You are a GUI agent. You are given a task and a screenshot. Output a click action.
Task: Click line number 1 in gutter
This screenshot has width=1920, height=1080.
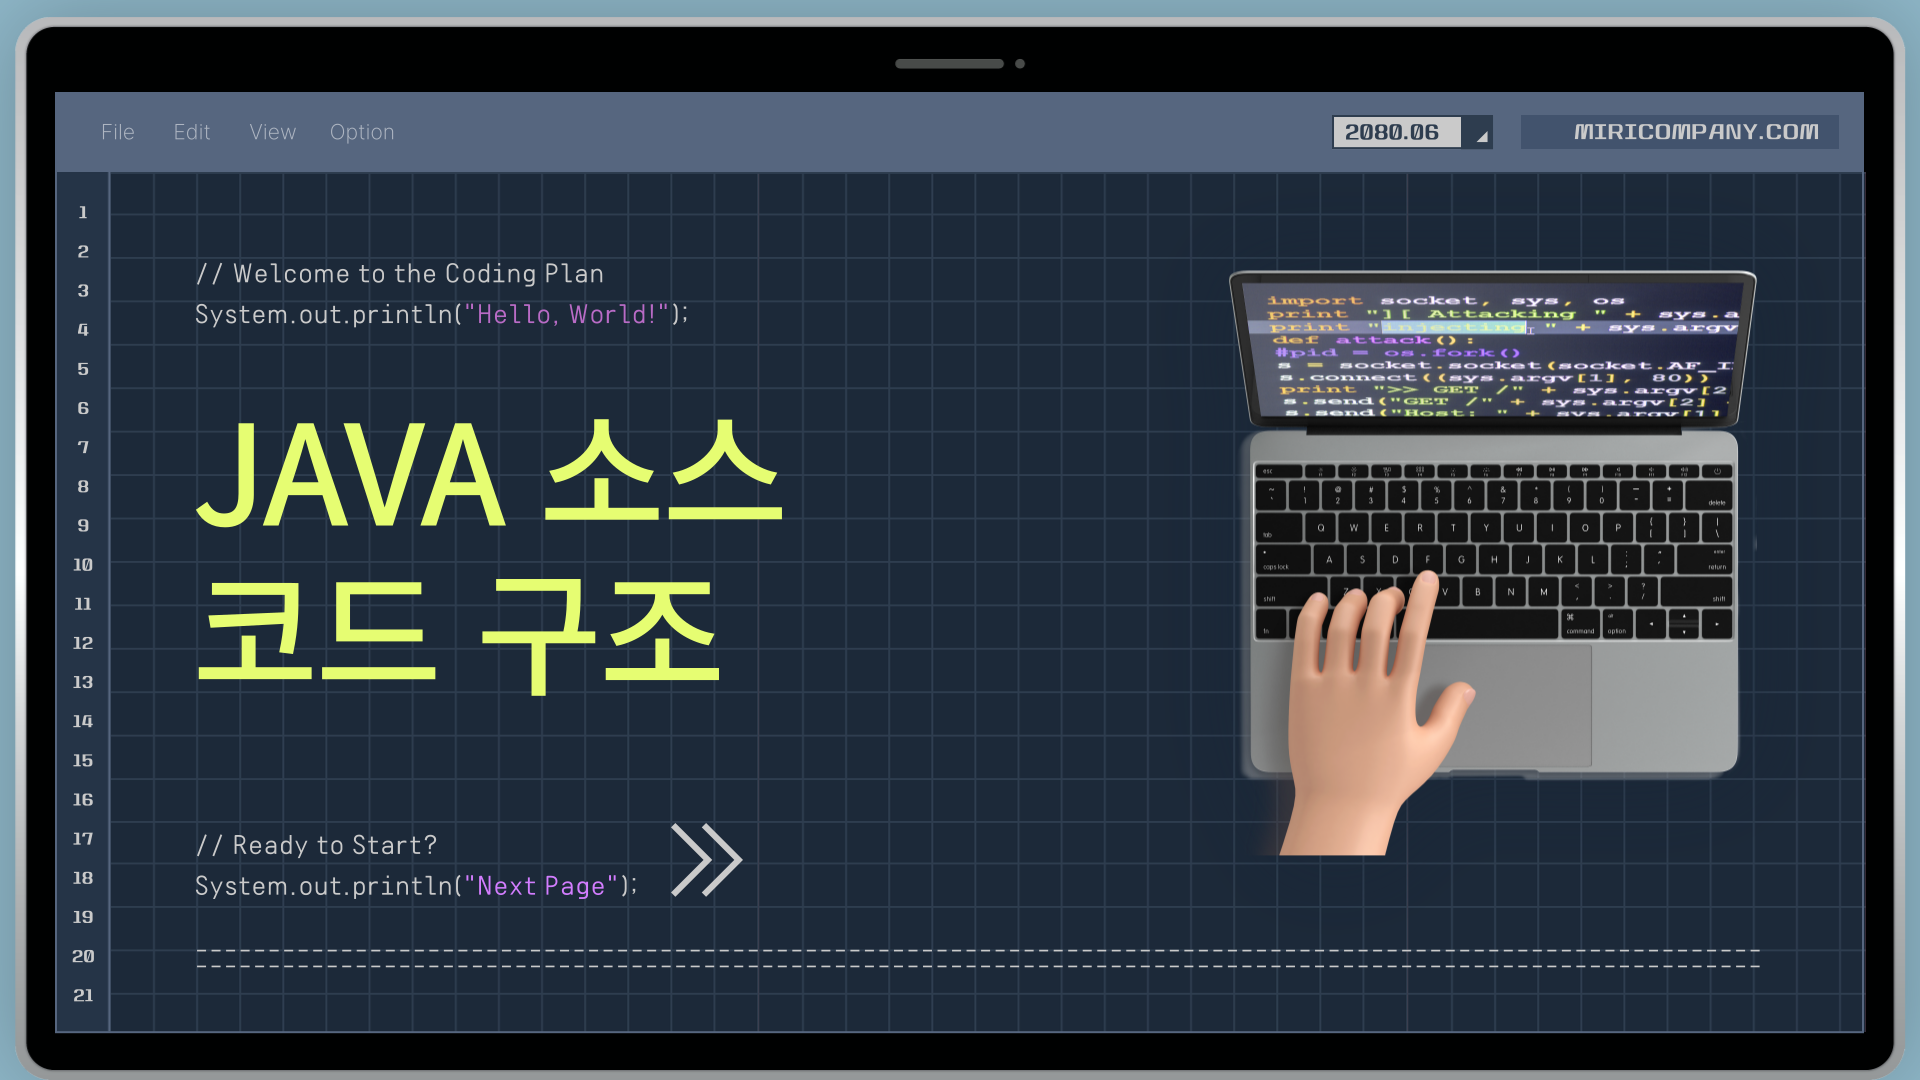click(83, 212)
